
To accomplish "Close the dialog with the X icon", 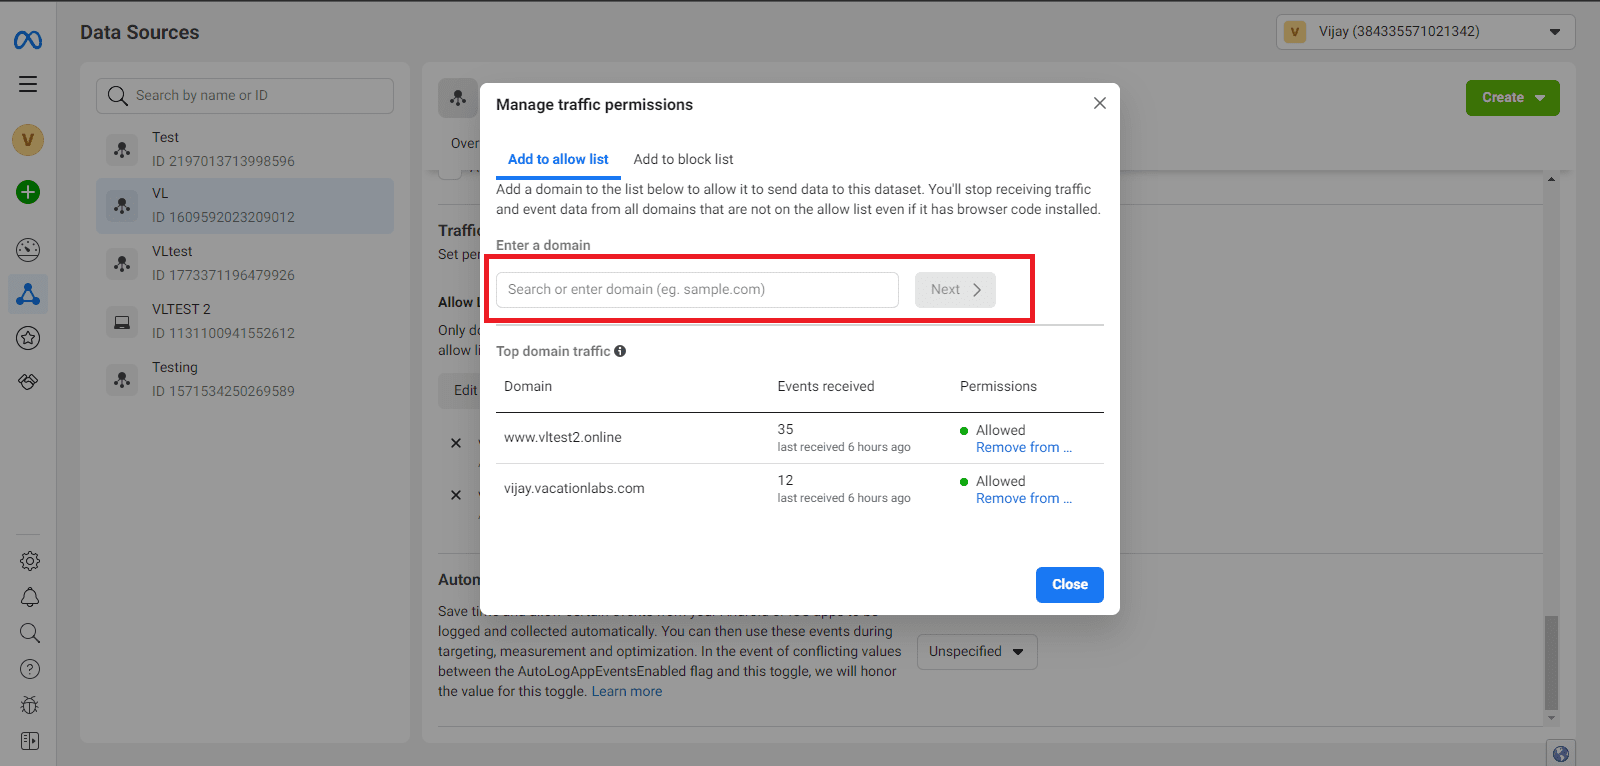I will [x=1099, y=104].
